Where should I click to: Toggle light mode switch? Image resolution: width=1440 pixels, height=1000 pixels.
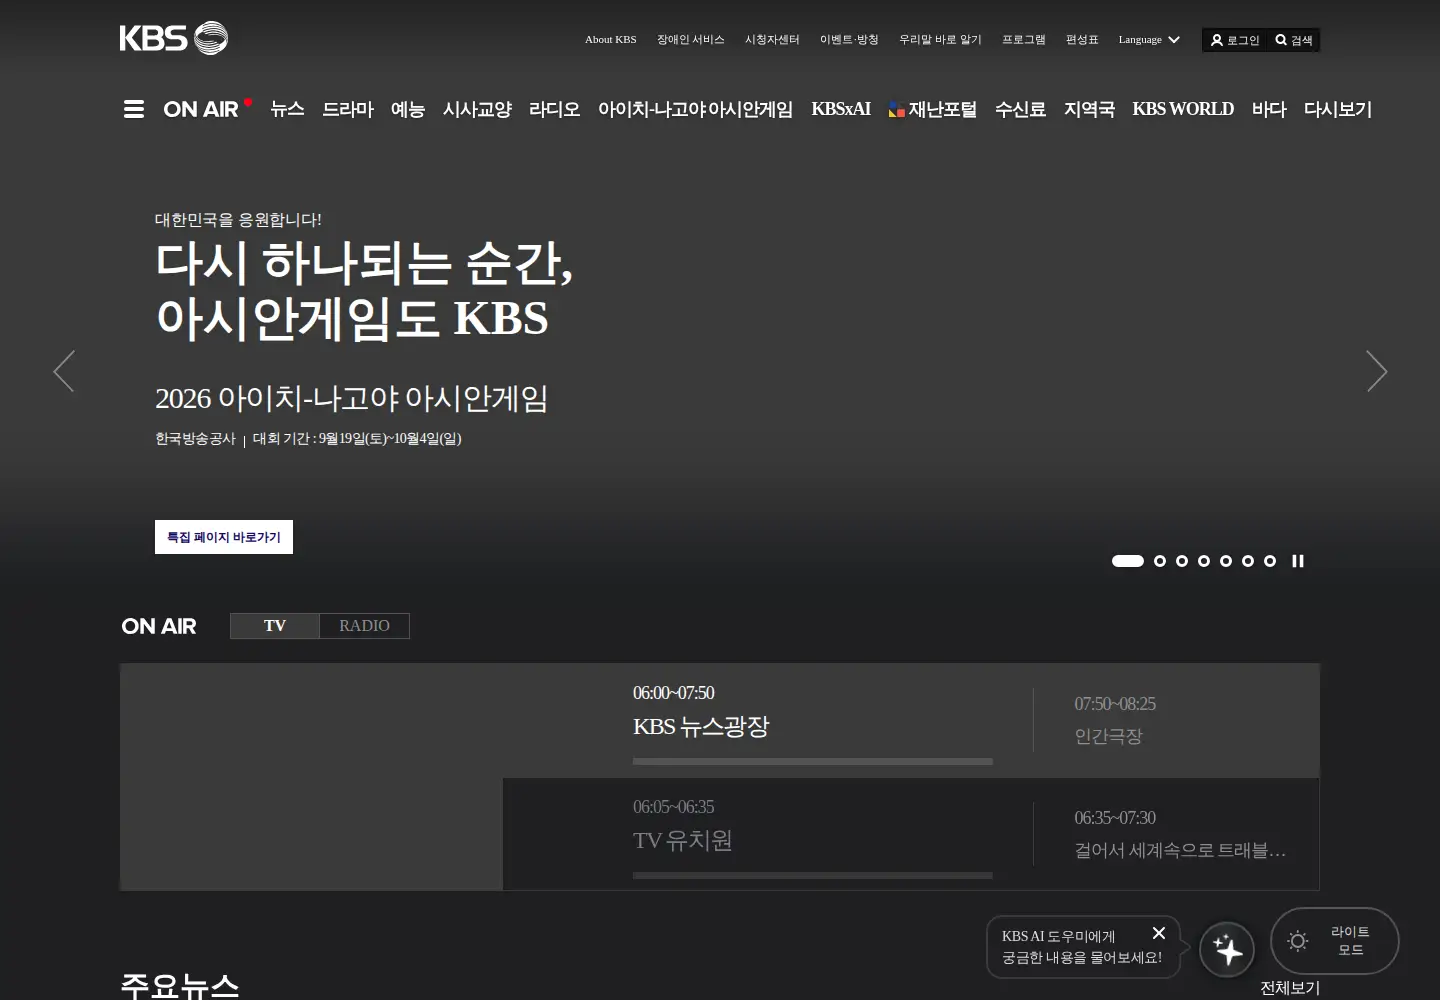pos(1334,941)
